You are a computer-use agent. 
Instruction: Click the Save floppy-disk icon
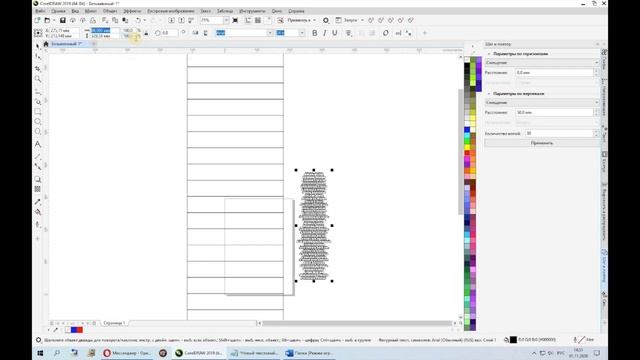tap(63, 20)
